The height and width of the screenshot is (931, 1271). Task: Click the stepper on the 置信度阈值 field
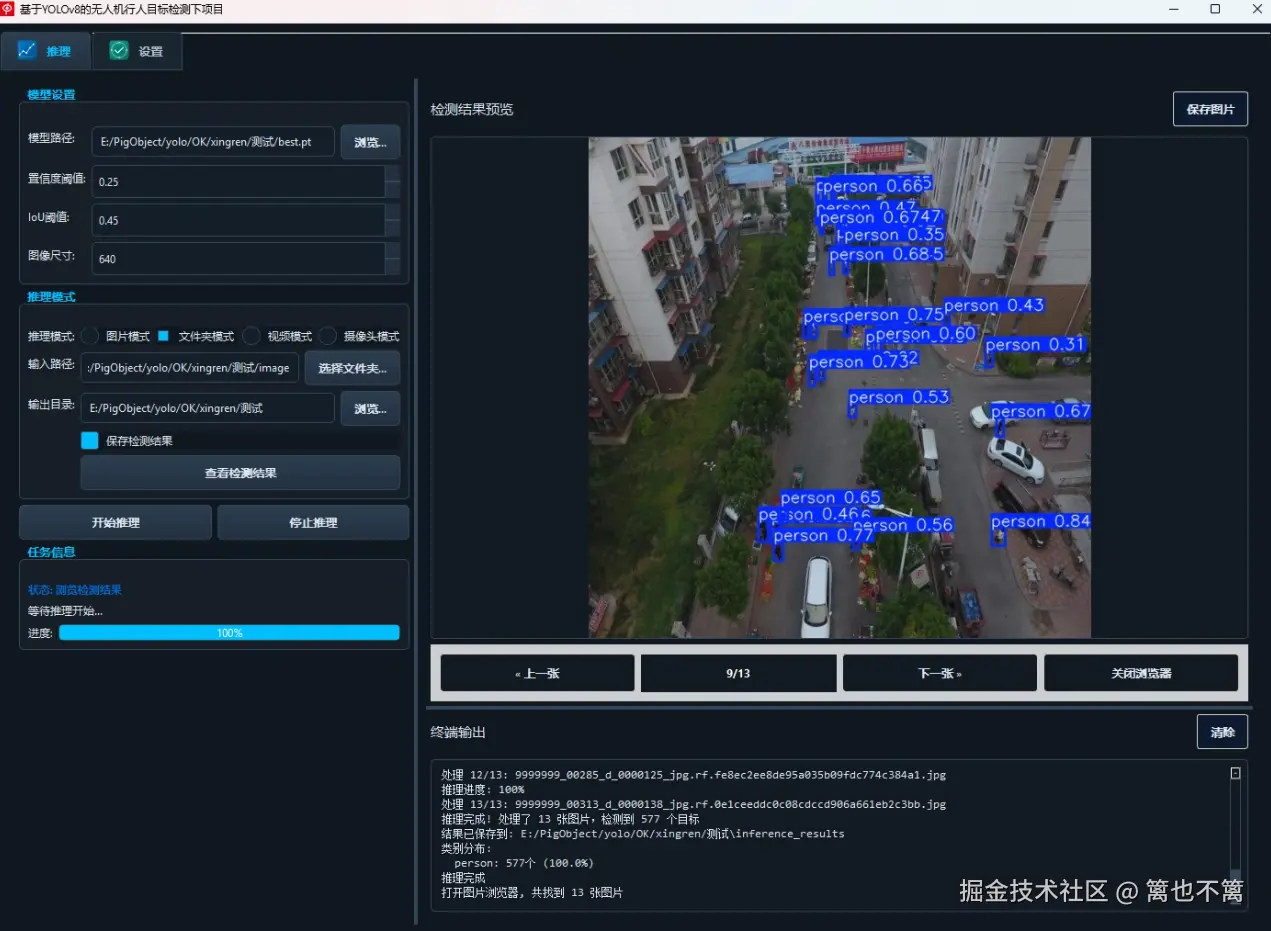(x=394, y=182)
